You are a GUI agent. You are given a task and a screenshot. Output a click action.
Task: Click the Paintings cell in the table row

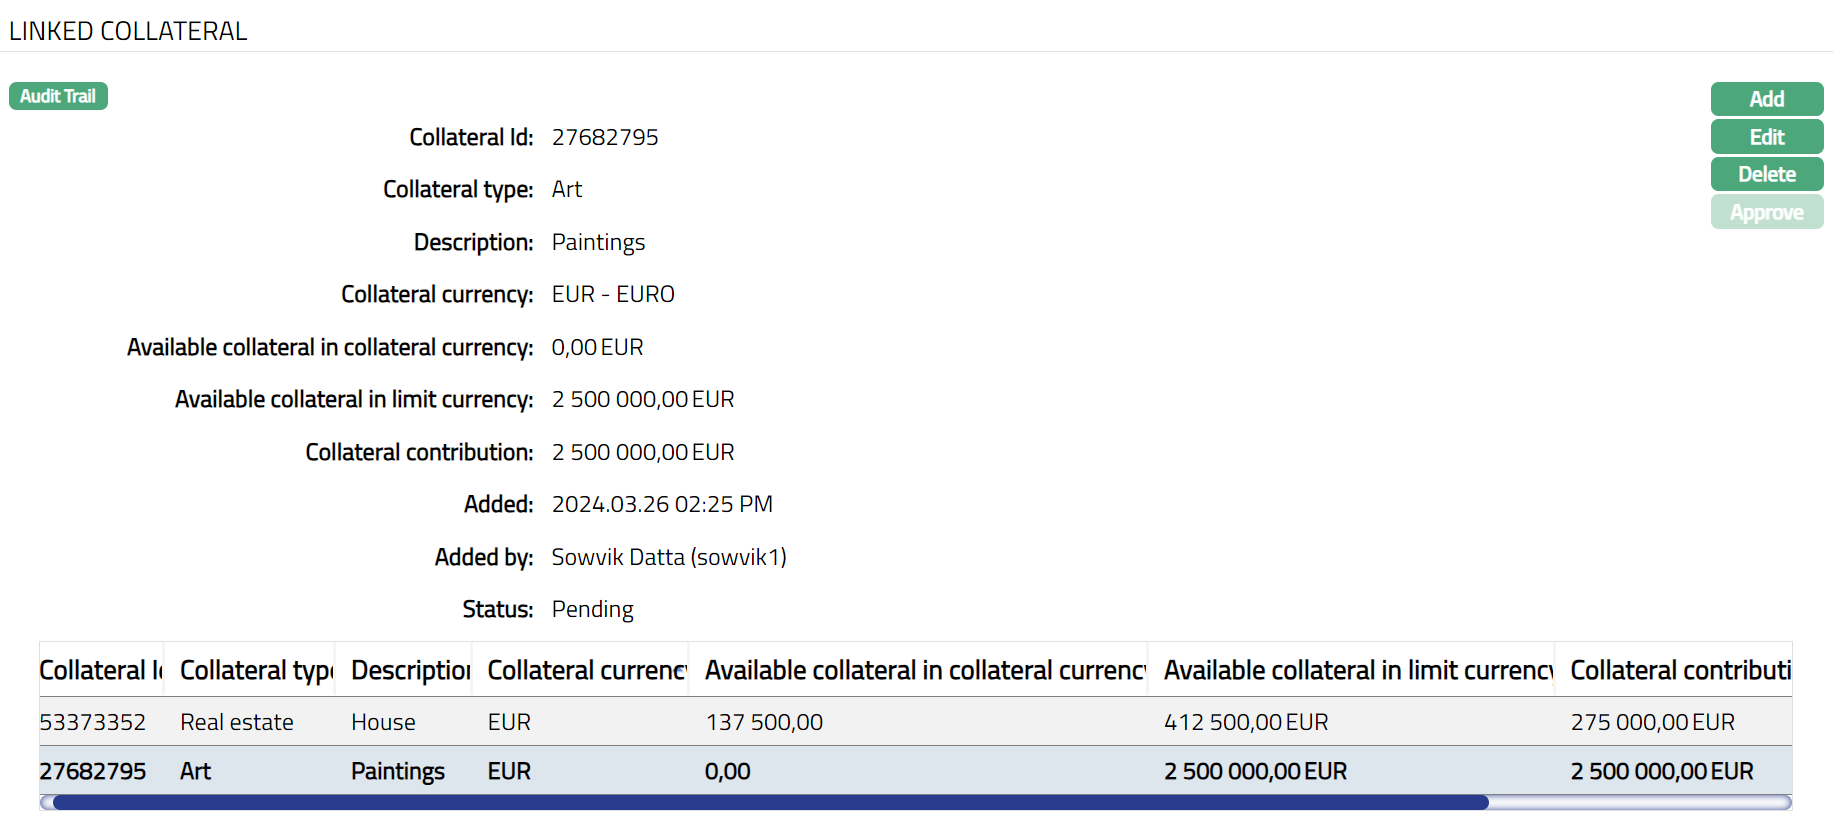click(397, 771)
